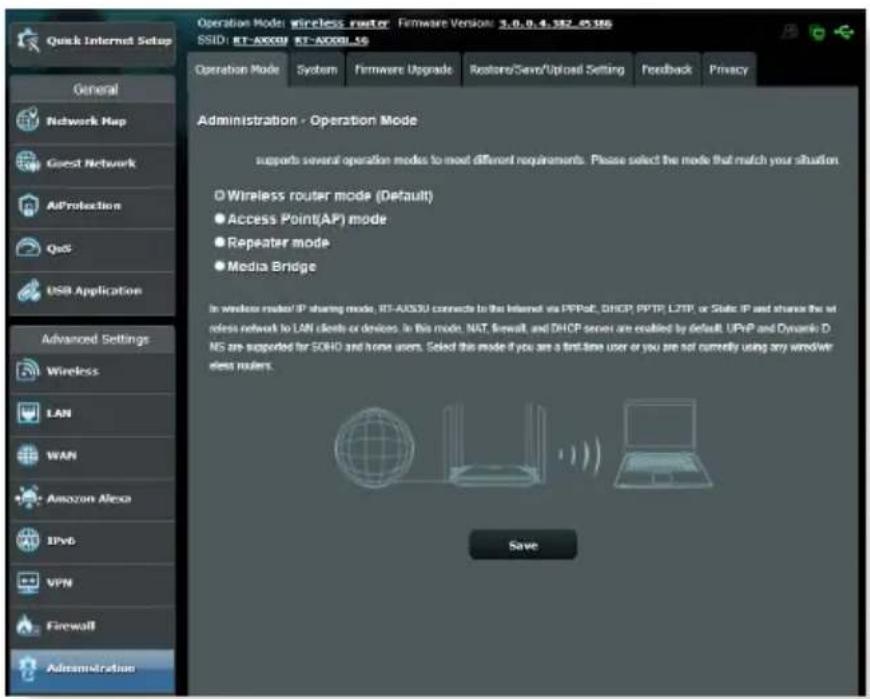
Task: Click the 5G SSID link
Action: [331, 40]
